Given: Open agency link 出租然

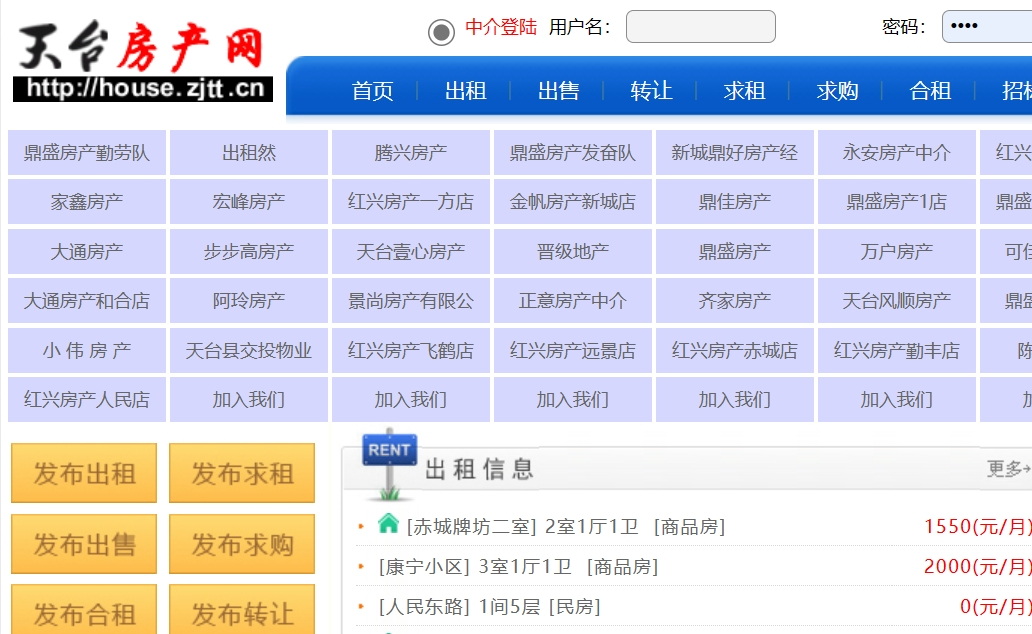Looking at the screenshot, I should tap(249, 153).
